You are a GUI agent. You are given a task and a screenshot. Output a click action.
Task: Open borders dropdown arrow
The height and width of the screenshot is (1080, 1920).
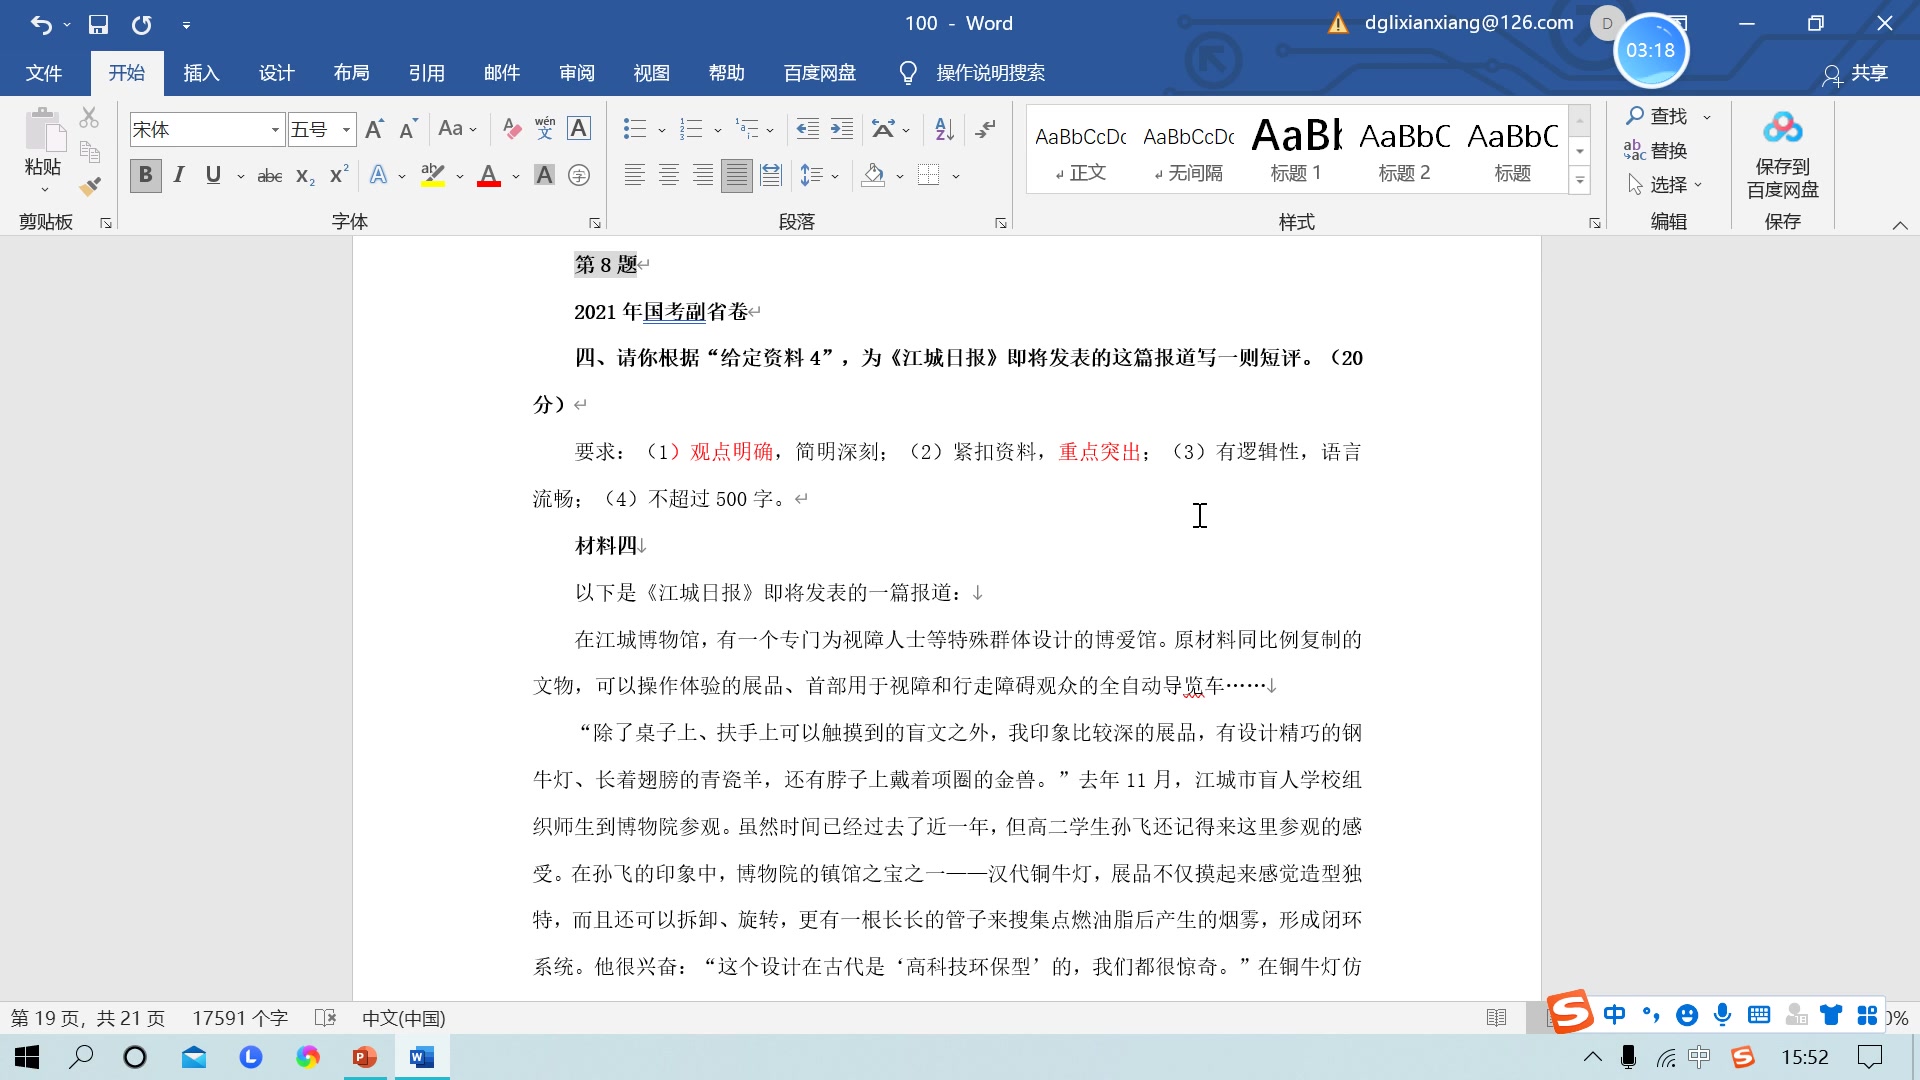[956, 176]
